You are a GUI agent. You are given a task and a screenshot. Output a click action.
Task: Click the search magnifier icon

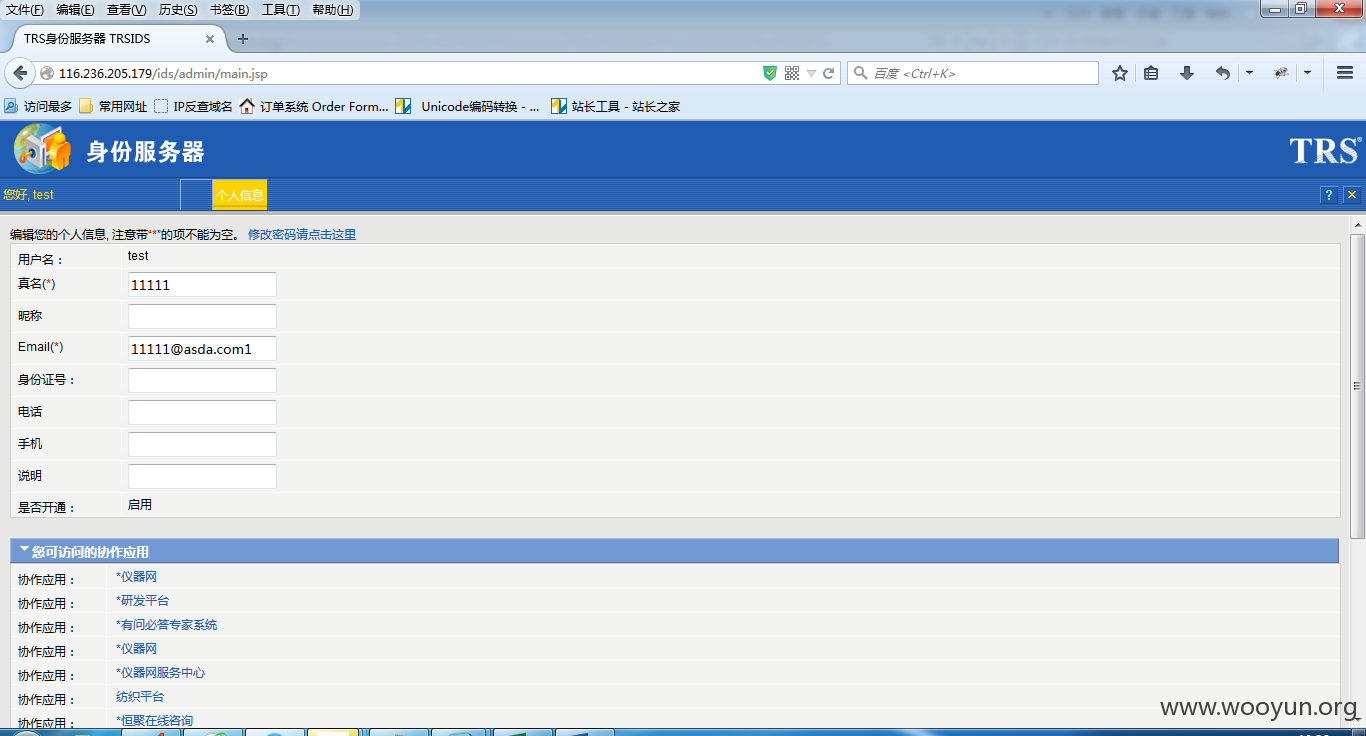(x=860, y=73)
